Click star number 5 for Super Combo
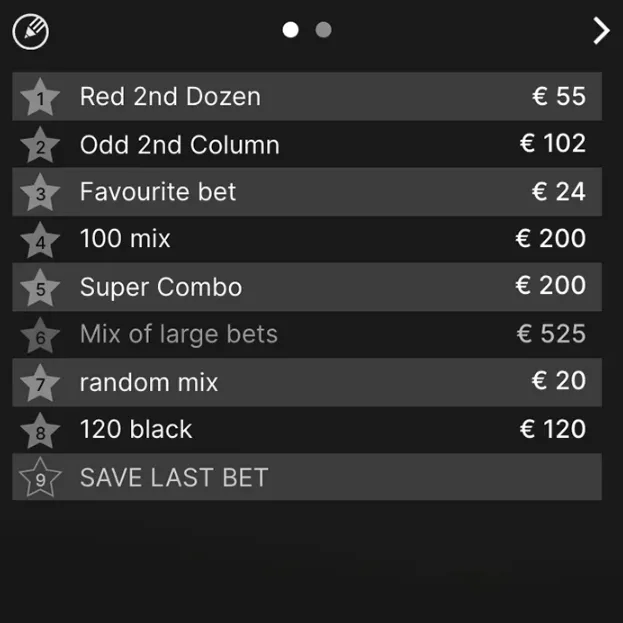623x623 pixels. tap(40, 288)
